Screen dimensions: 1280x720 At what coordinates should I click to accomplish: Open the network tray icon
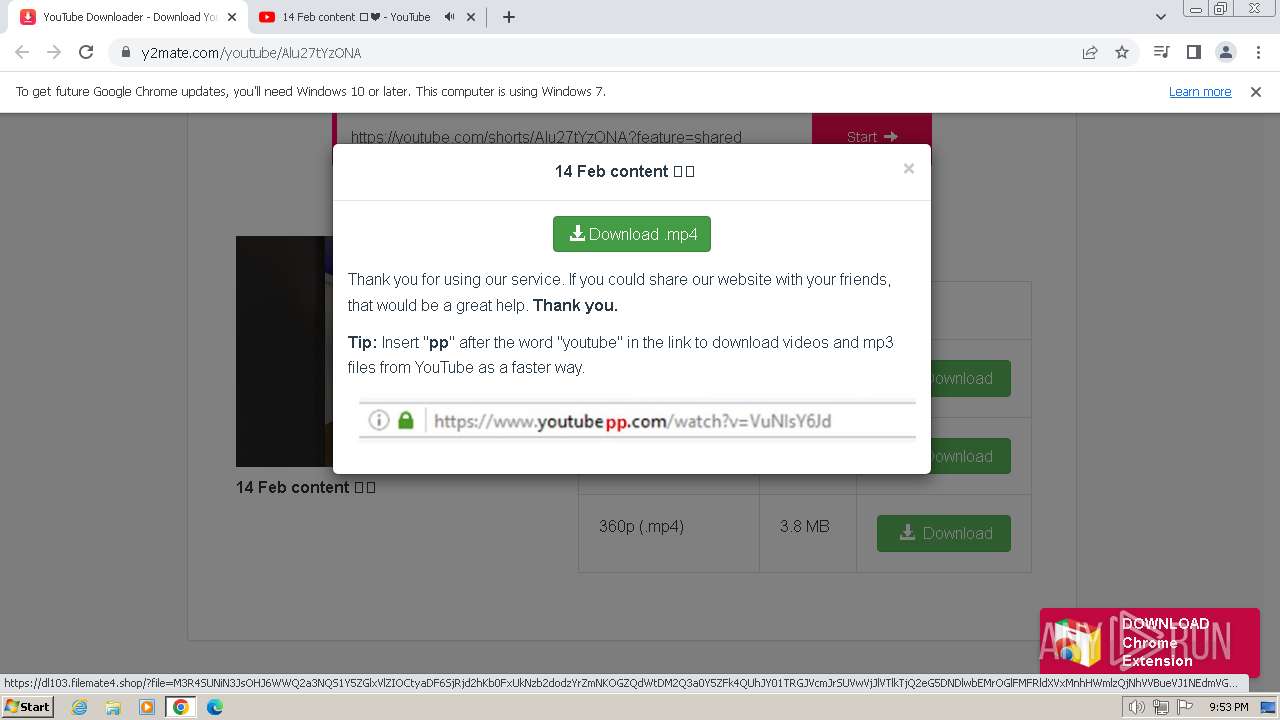[1161, 707]
